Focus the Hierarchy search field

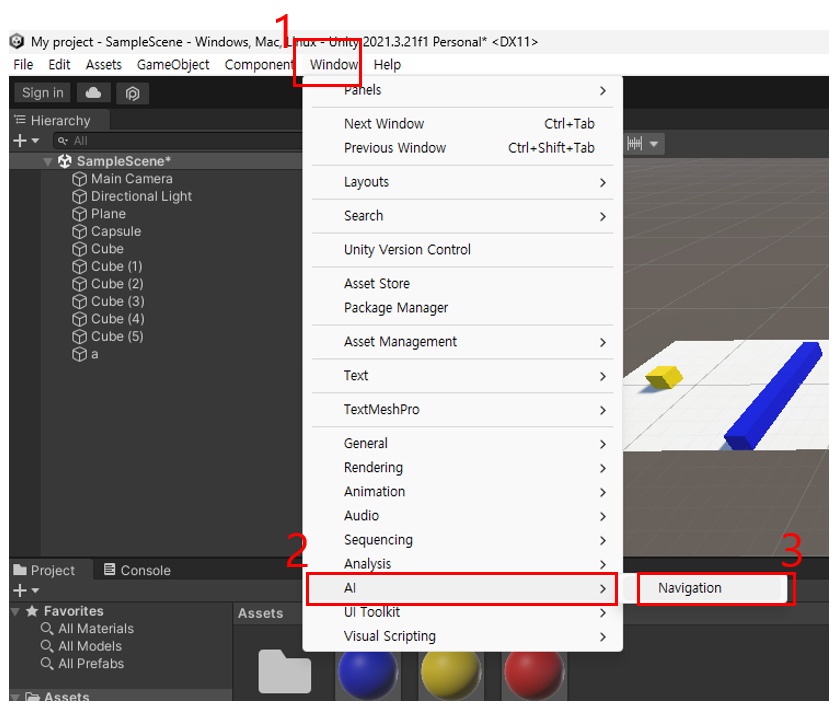point(178,141)
